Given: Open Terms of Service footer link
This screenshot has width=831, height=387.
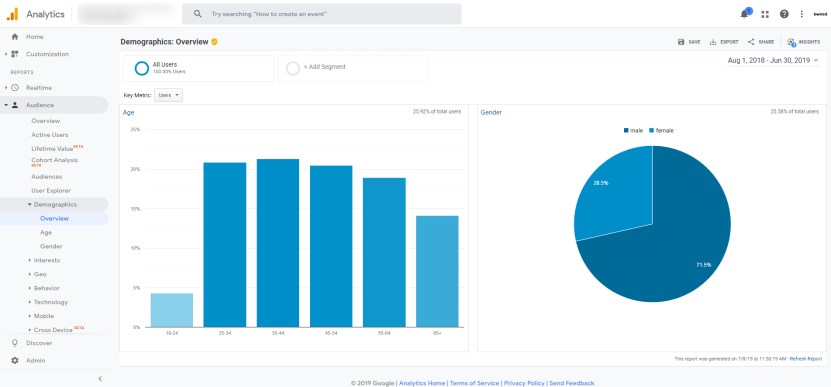Looking at the screenshot, I should click(x=474, y=383).
